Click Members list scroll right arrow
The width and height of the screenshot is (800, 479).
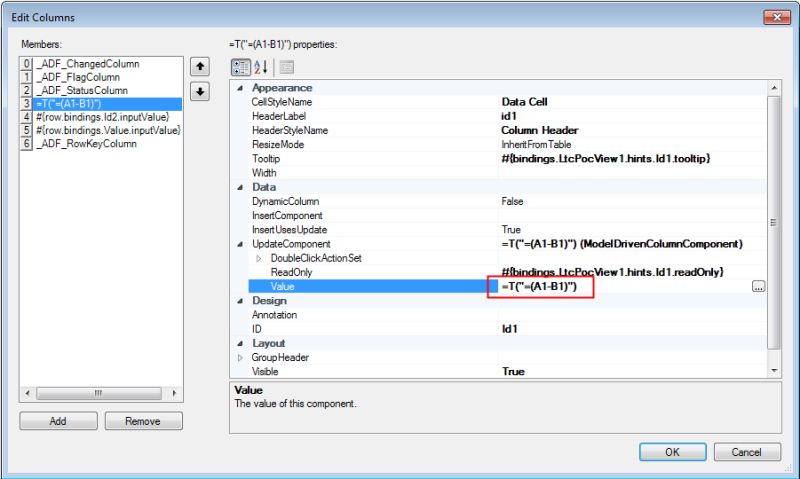point(174,393)
